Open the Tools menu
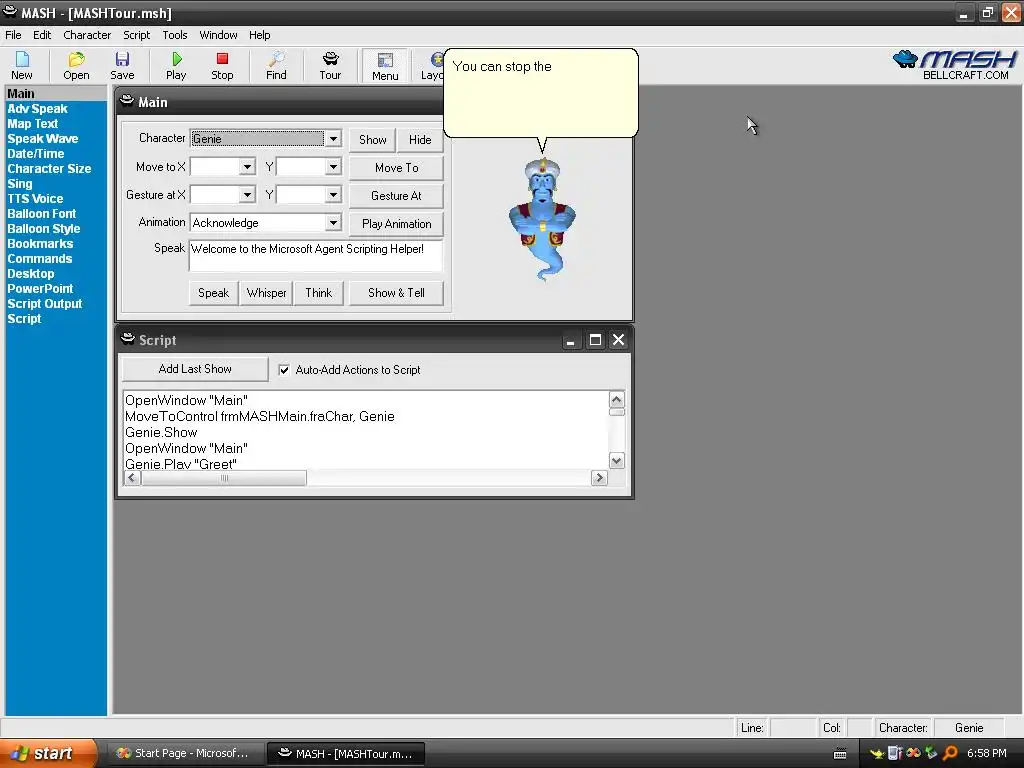The image size is (1024, 768). (x=175, y=35)
